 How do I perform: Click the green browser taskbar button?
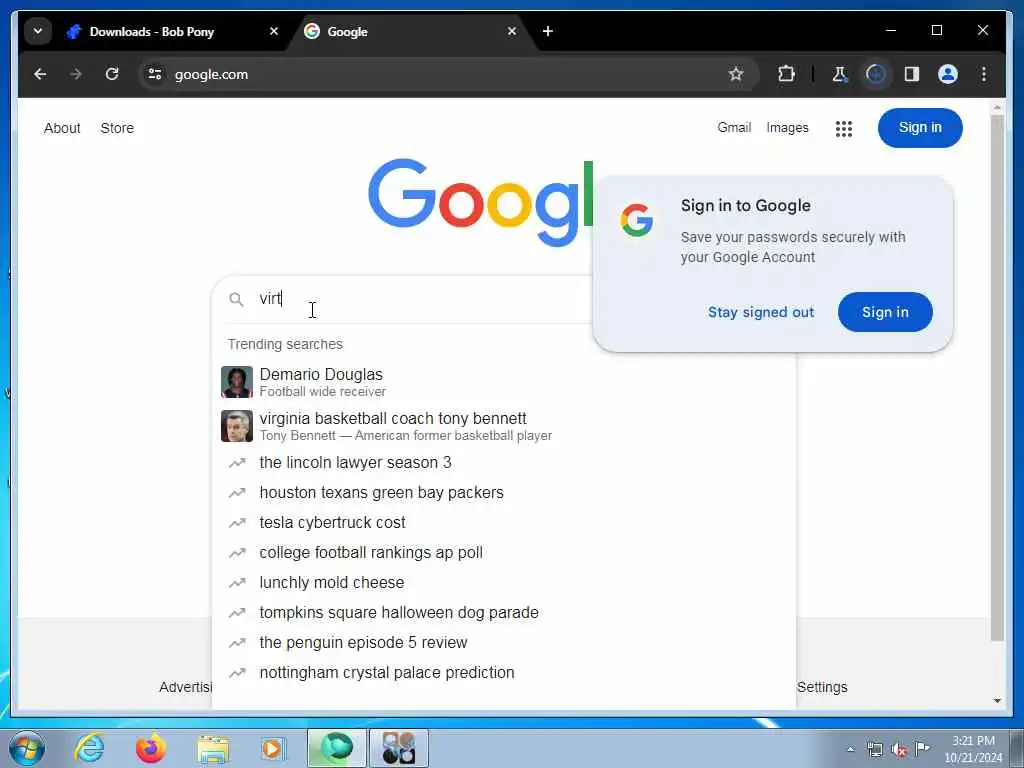tap(336, 748)
